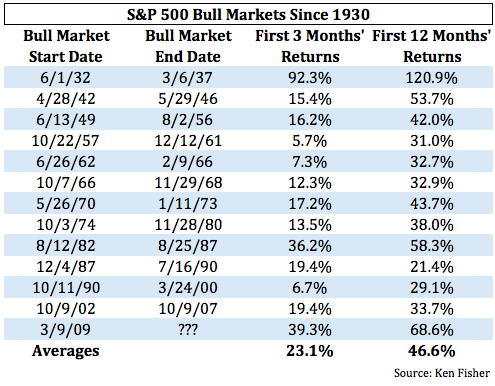495x386 pixels.
Task: Click the 120.9% twelve-month return cell
Action: coord(432,78)
